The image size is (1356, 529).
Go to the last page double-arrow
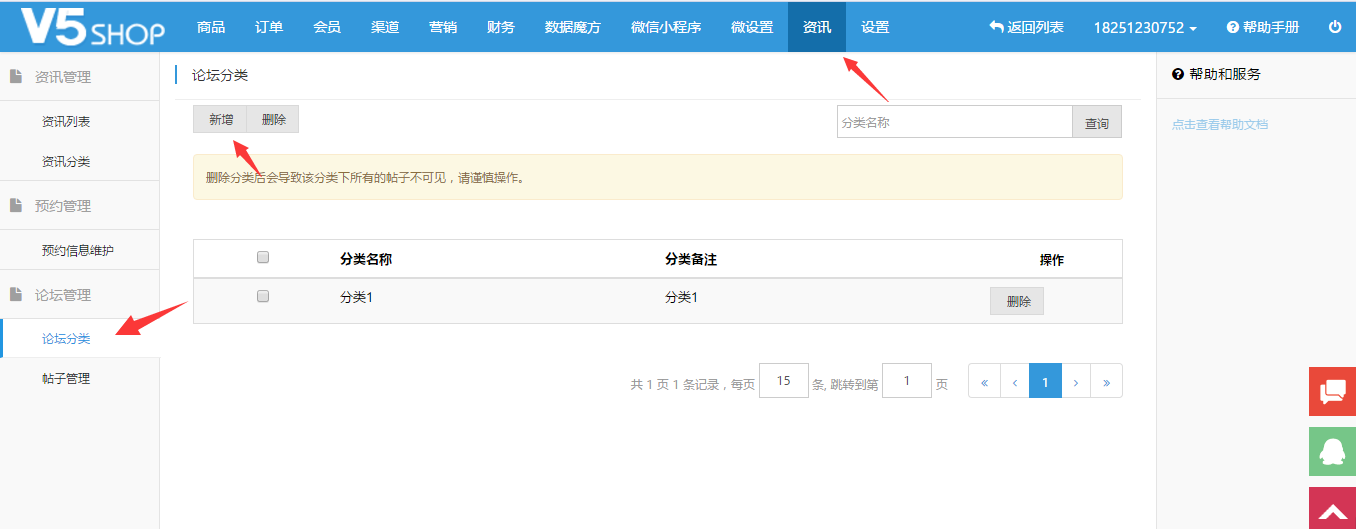[x=1106, y=381]
